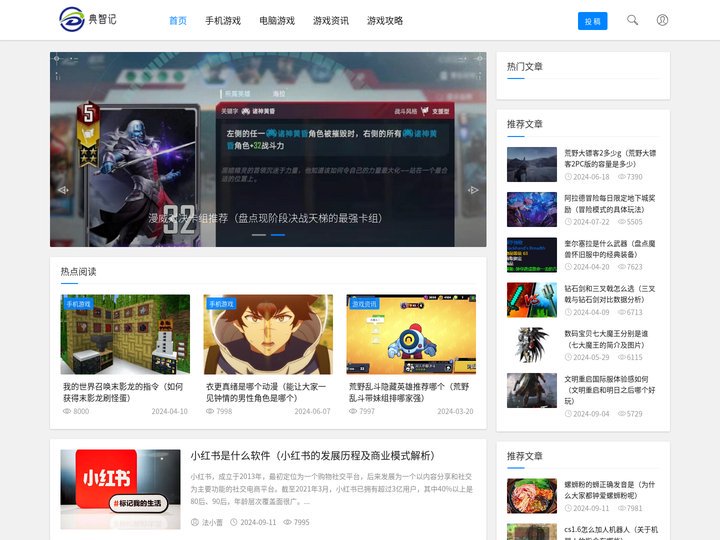Open the 游戏攻略 nav item
Image resolution: width=720 pixels, height=540 pixels.
coord(385,21)
